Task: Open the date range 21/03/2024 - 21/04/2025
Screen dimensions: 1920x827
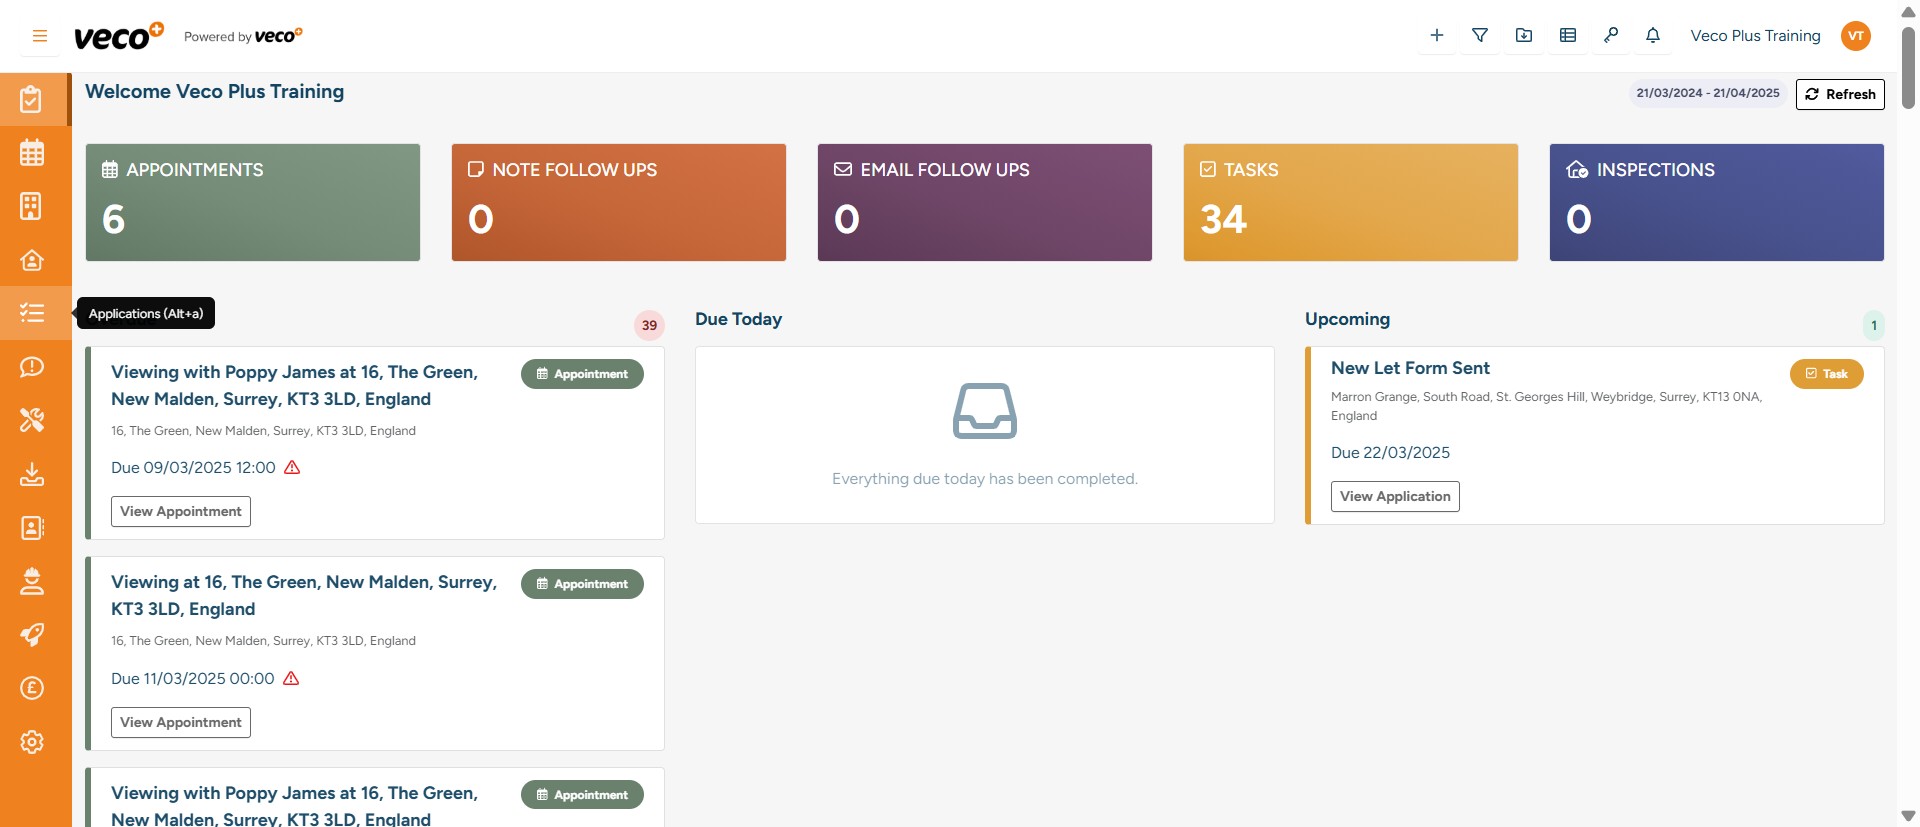Action: [x=1707, y=93]
